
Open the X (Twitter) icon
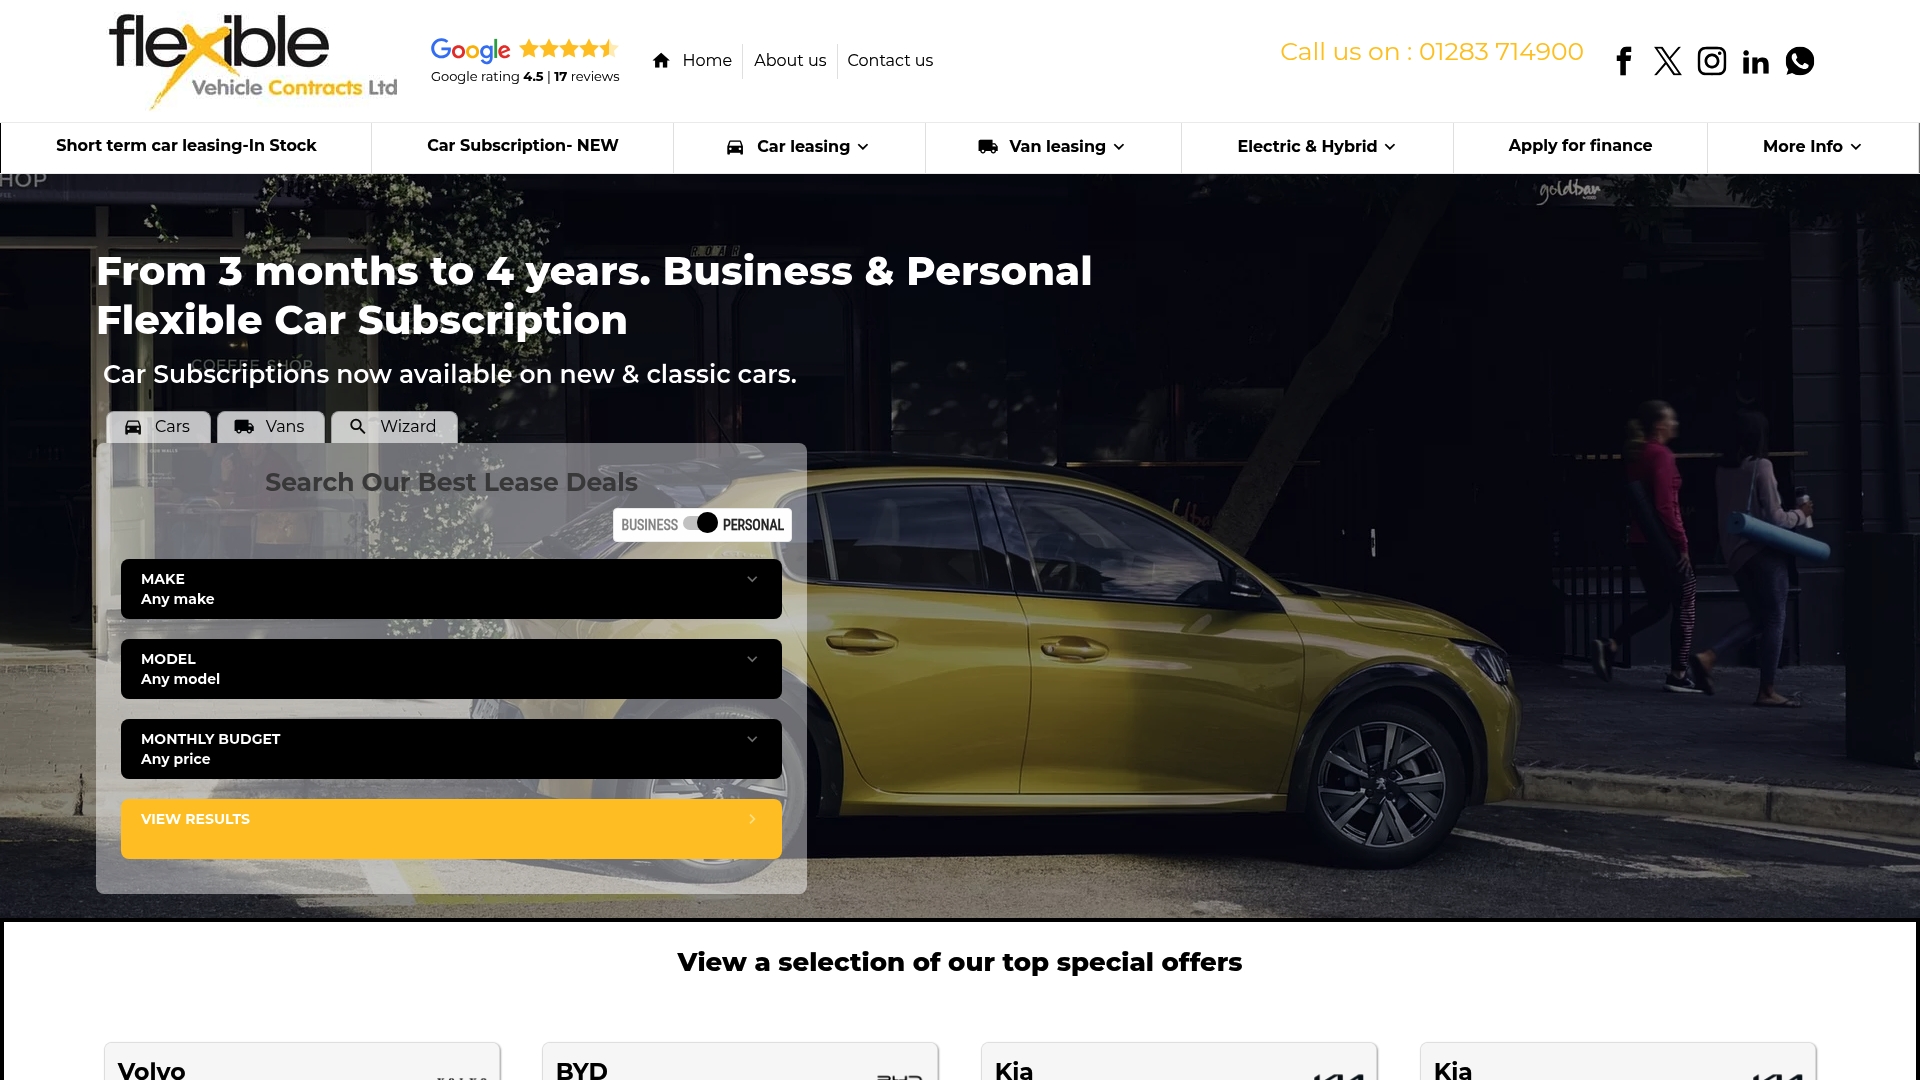1667,61
